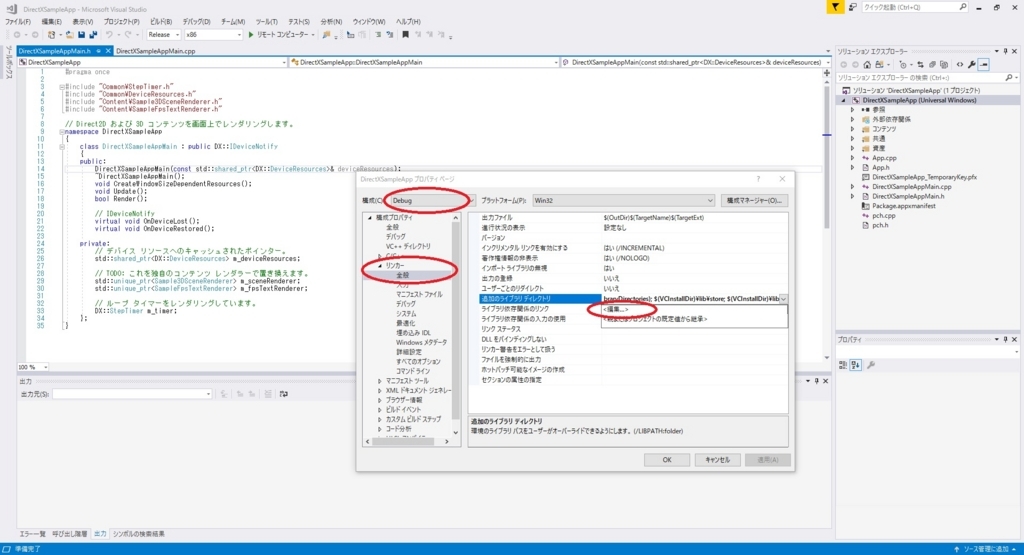
Task: Select VC++ ディレクトリ in the property tree
Action: point(408,247)
